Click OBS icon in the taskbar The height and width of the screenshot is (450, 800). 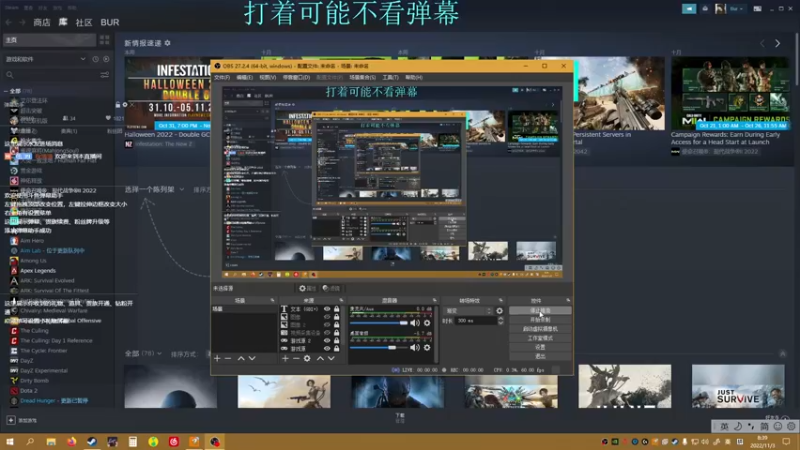(215, 442)
